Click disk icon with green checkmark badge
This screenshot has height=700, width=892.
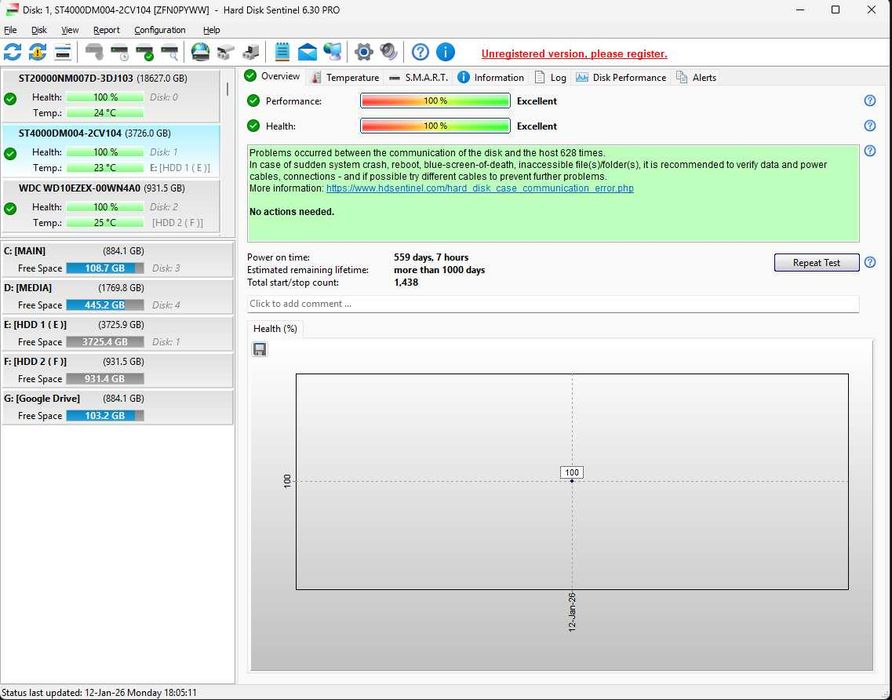(x=145, y=52)
